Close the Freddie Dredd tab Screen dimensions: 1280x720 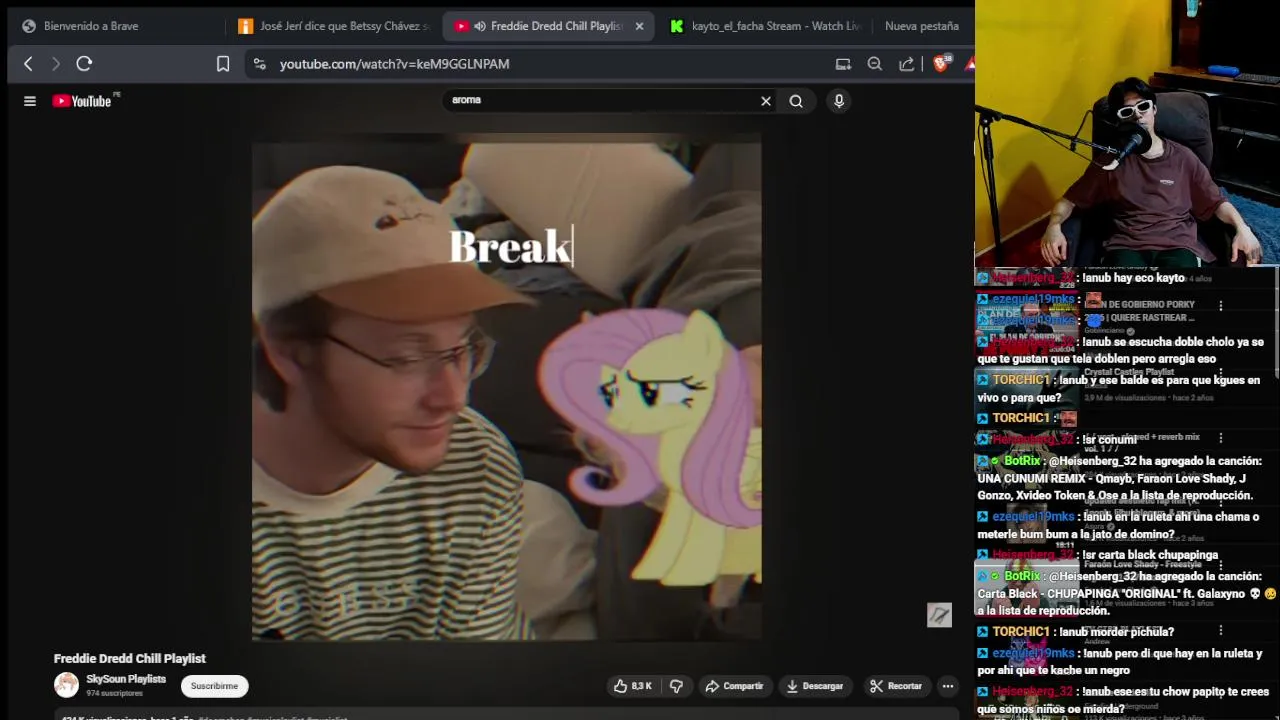point(640,26)
